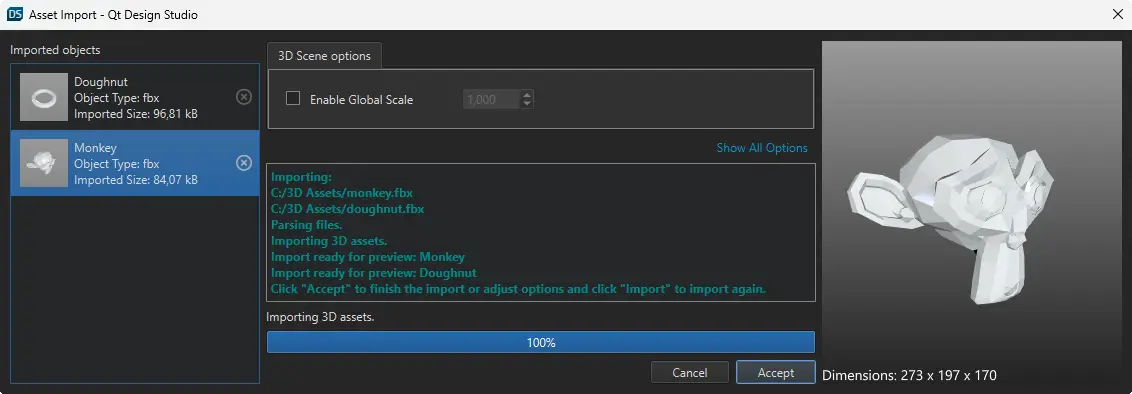Viewport: 1132px width, 394px height.
Task: Click 'Importing 3D assets.' status above progress bar
Action: coord(320,317)
